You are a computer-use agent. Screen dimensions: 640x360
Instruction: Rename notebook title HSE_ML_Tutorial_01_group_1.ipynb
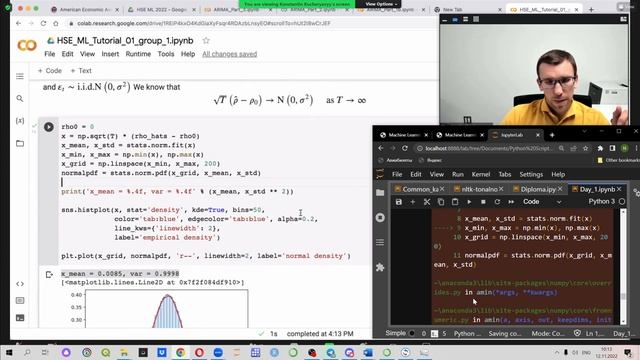pos(125,40)
